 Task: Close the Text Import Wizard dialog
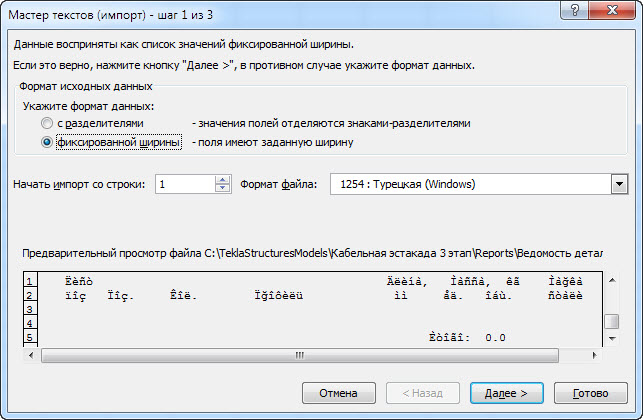click(612, 10)
